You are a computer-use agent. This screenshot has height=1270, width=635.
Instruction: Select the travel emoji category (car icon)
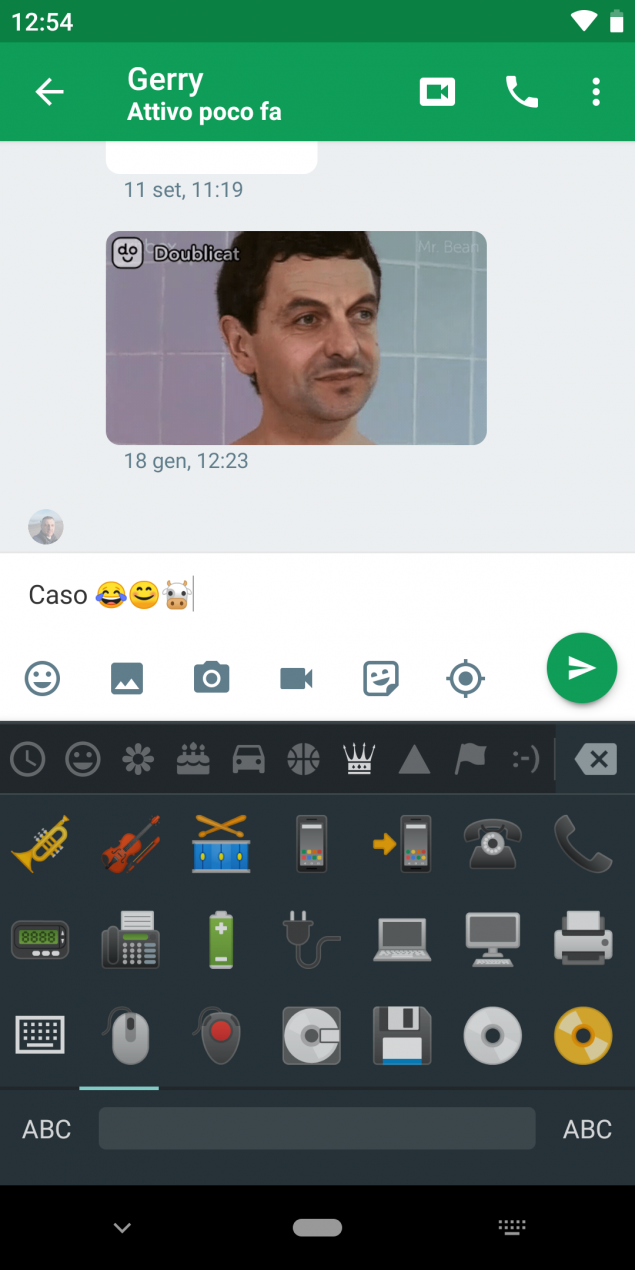pos(248,760)
